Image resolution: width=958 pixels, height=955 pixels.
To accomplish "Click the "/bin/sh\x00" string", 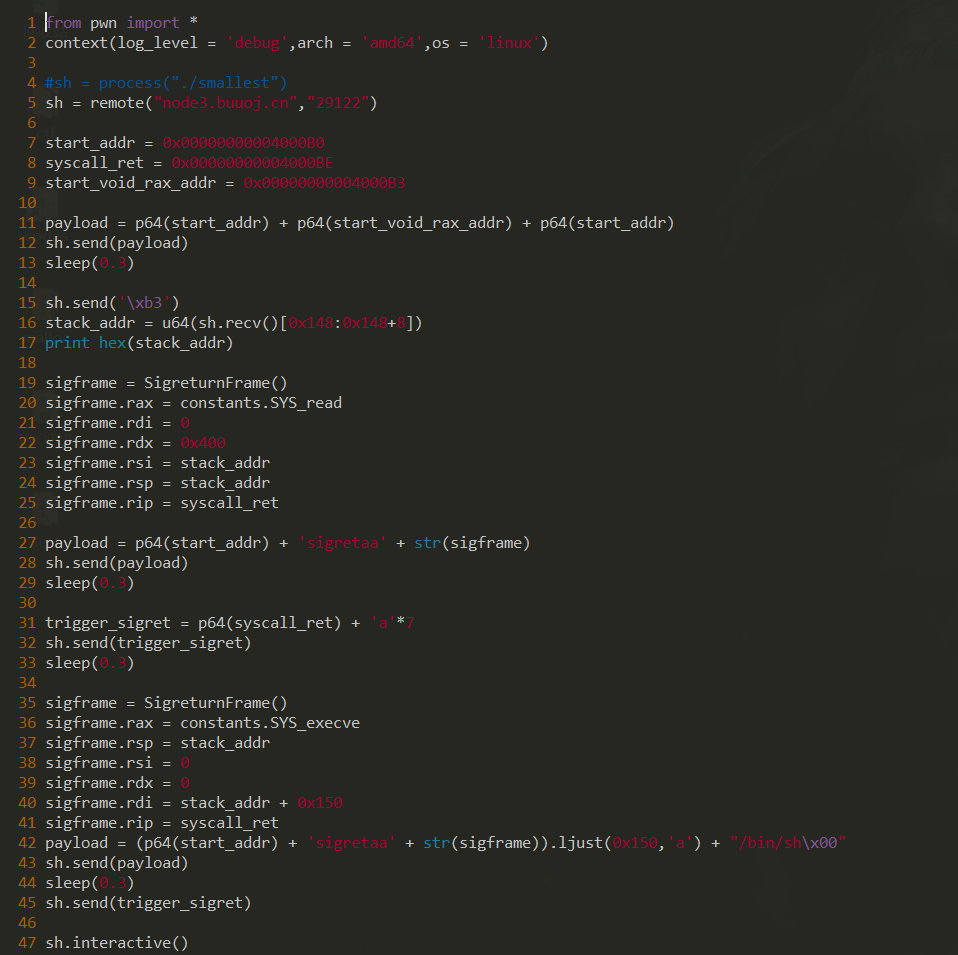I will [788, 843].
